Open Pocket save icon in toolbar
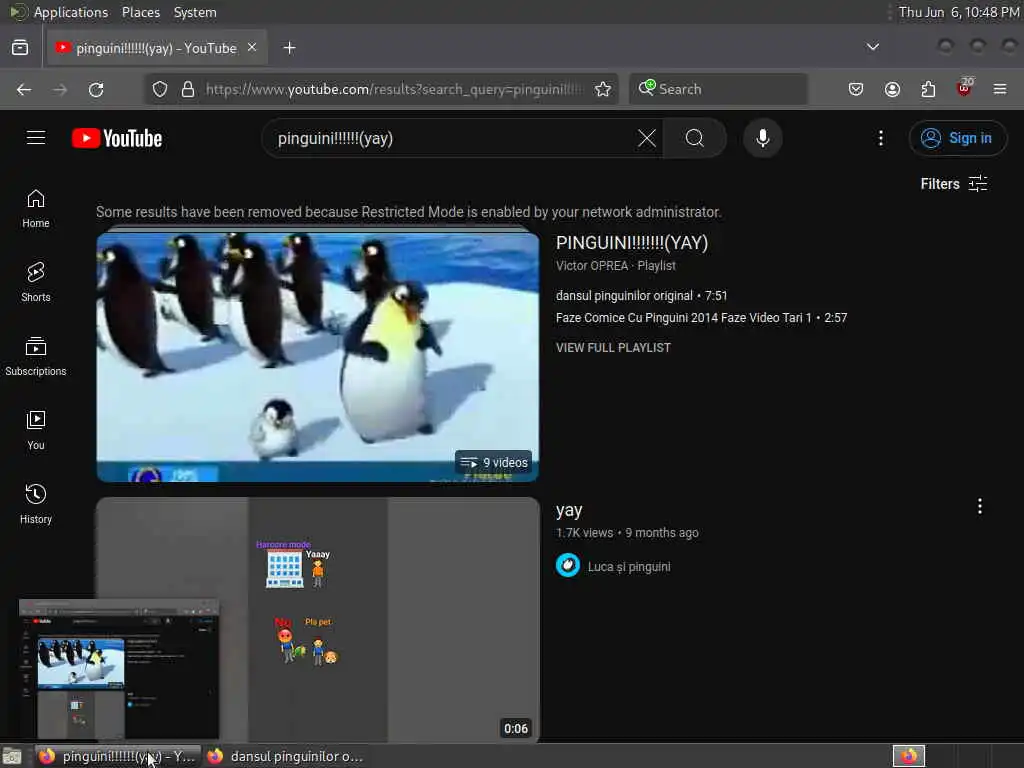This screenshot has width=1024, height=768. tap(856, 89)
